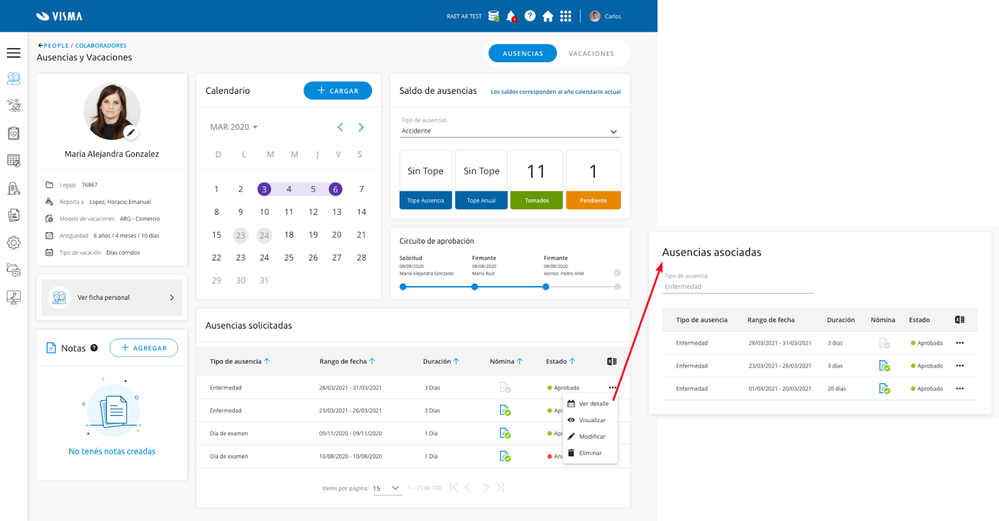Edit profile photo with pencil icon
999x521 pixels.
131,132
